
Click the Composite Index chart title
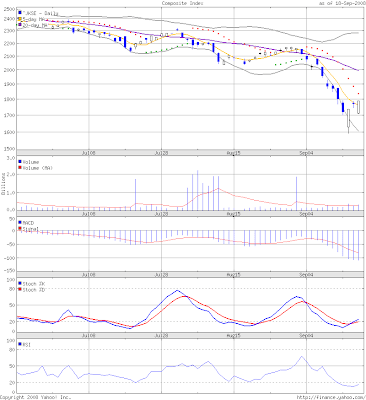click(182, 3)
